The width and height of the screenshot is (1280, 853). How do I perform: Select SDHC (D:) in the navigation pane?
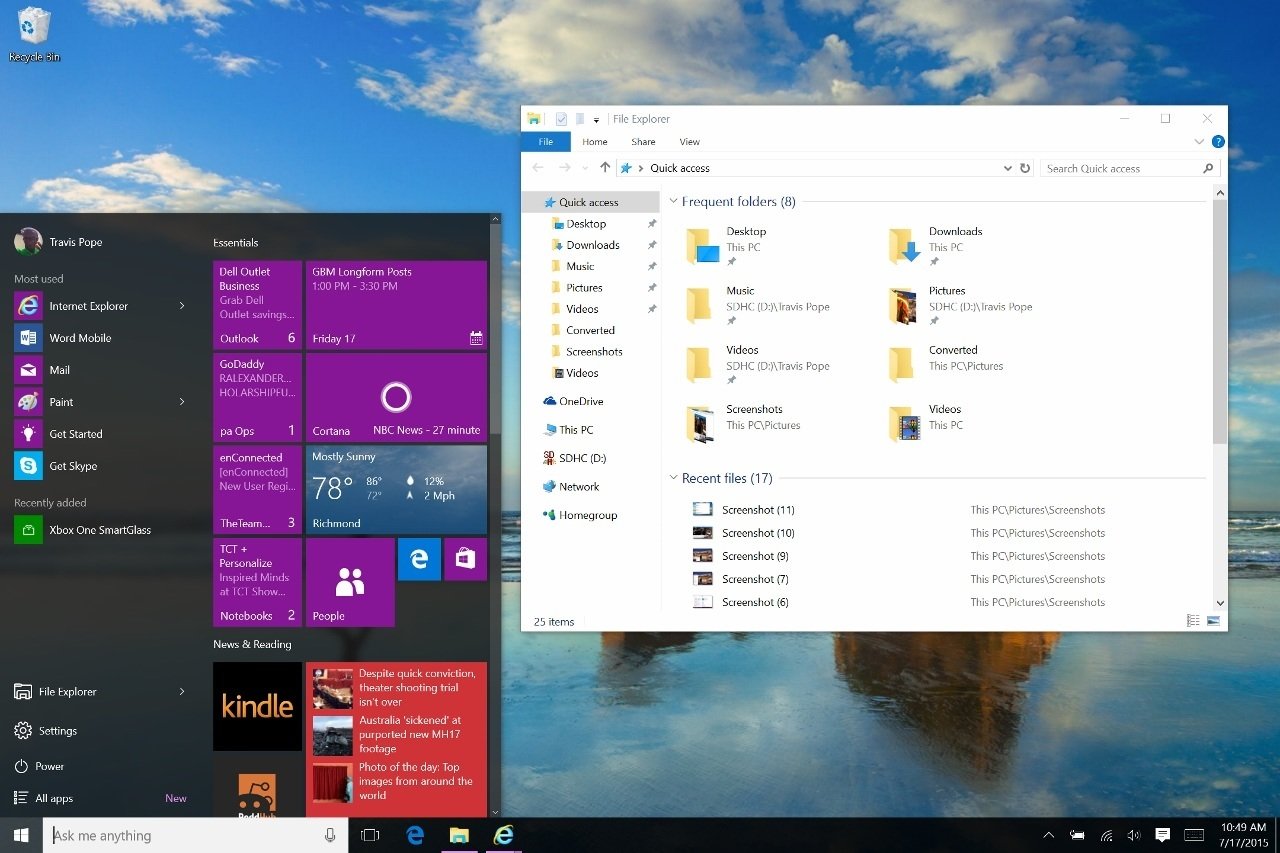pos(574,458)
